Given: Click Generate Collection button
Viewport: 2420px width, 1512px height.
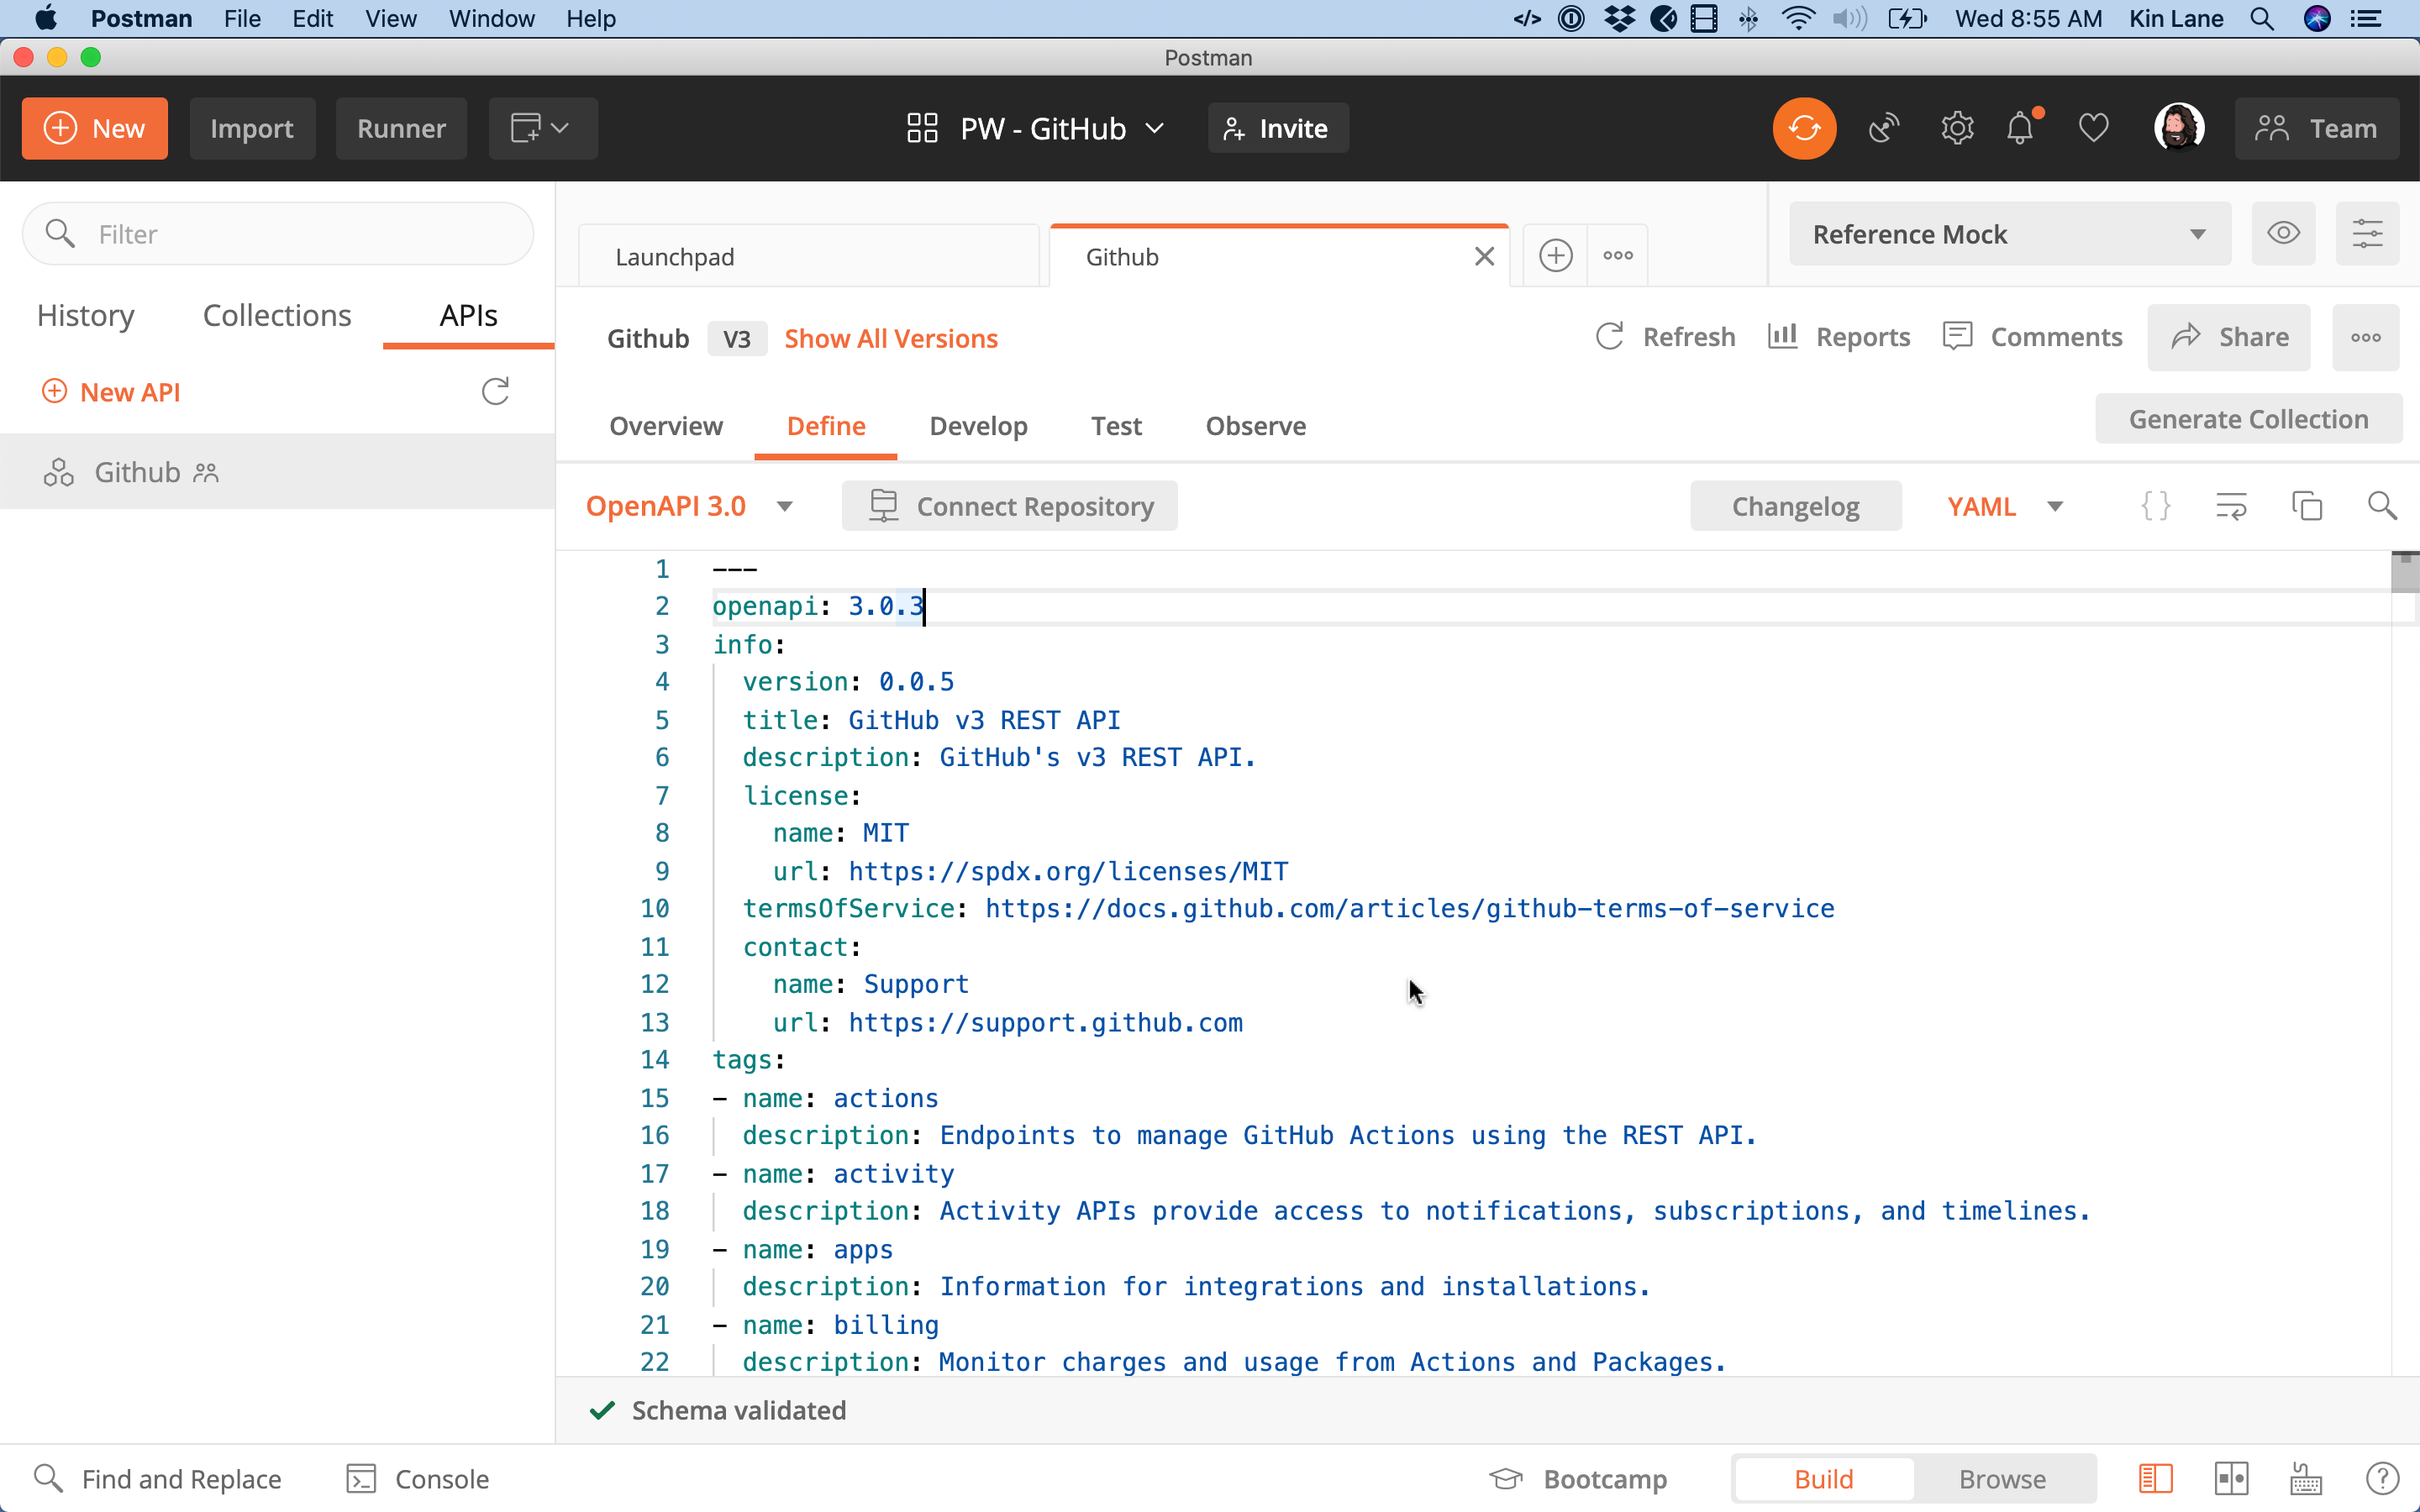Looking at the screenshot, I should pos(2248,419).
